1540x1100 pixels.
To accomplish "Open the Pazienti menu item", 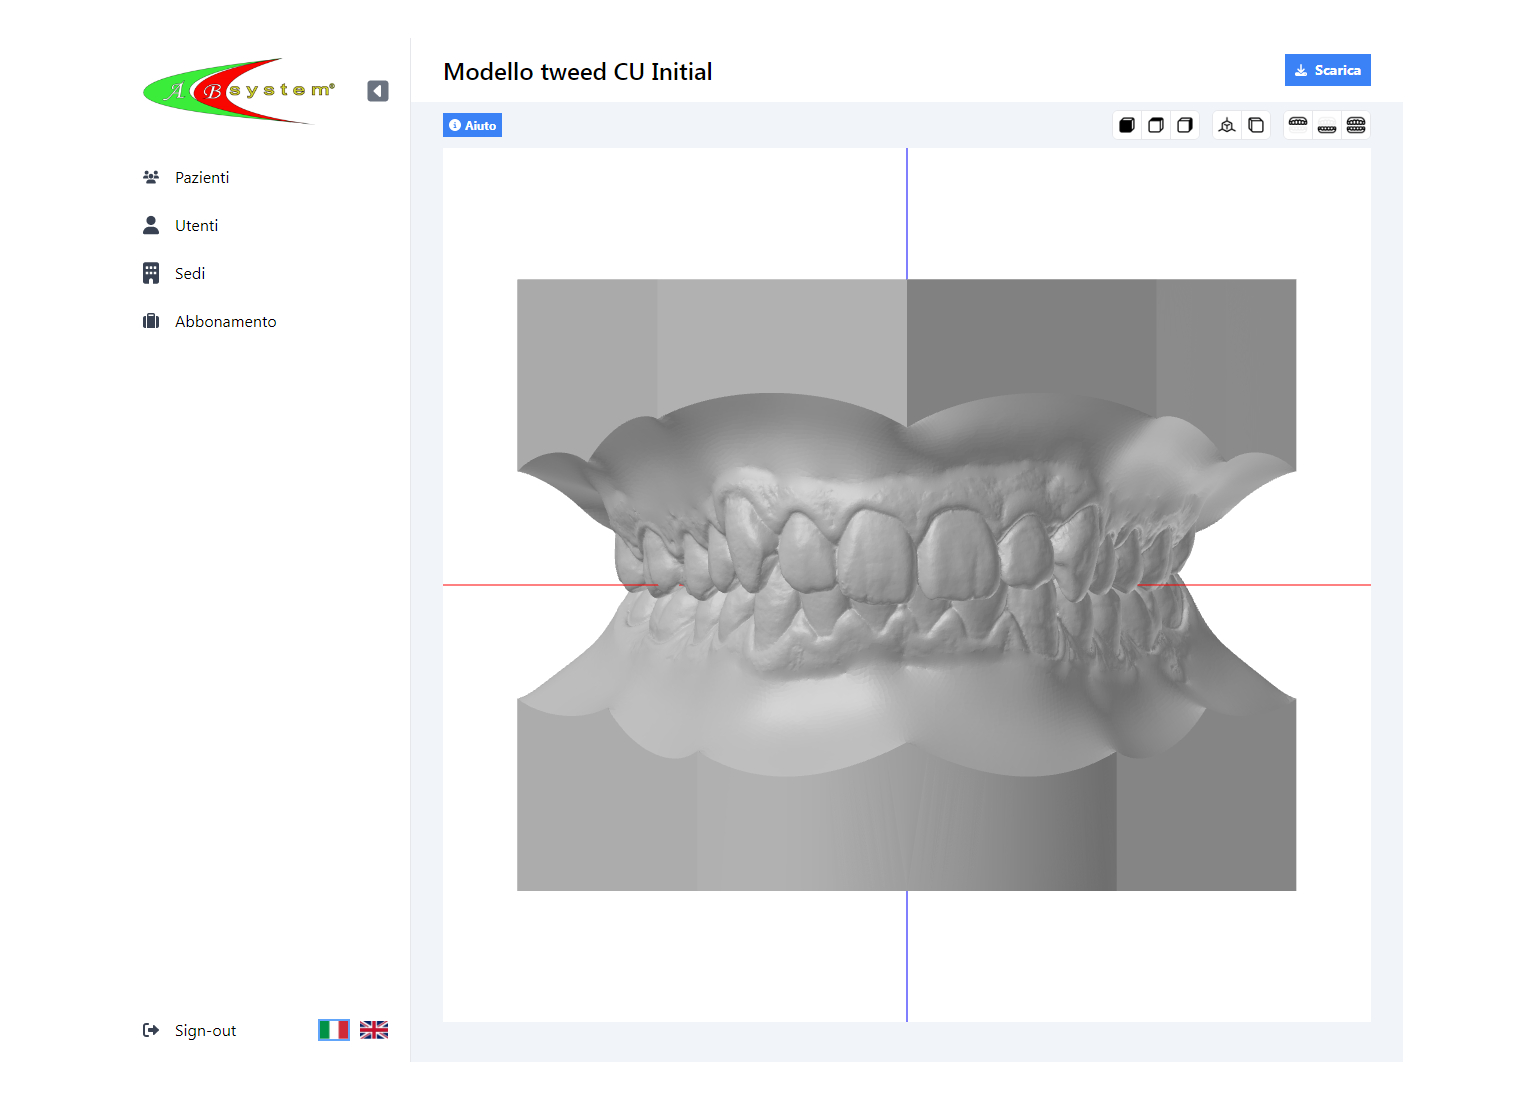I will tap(202, 177).
